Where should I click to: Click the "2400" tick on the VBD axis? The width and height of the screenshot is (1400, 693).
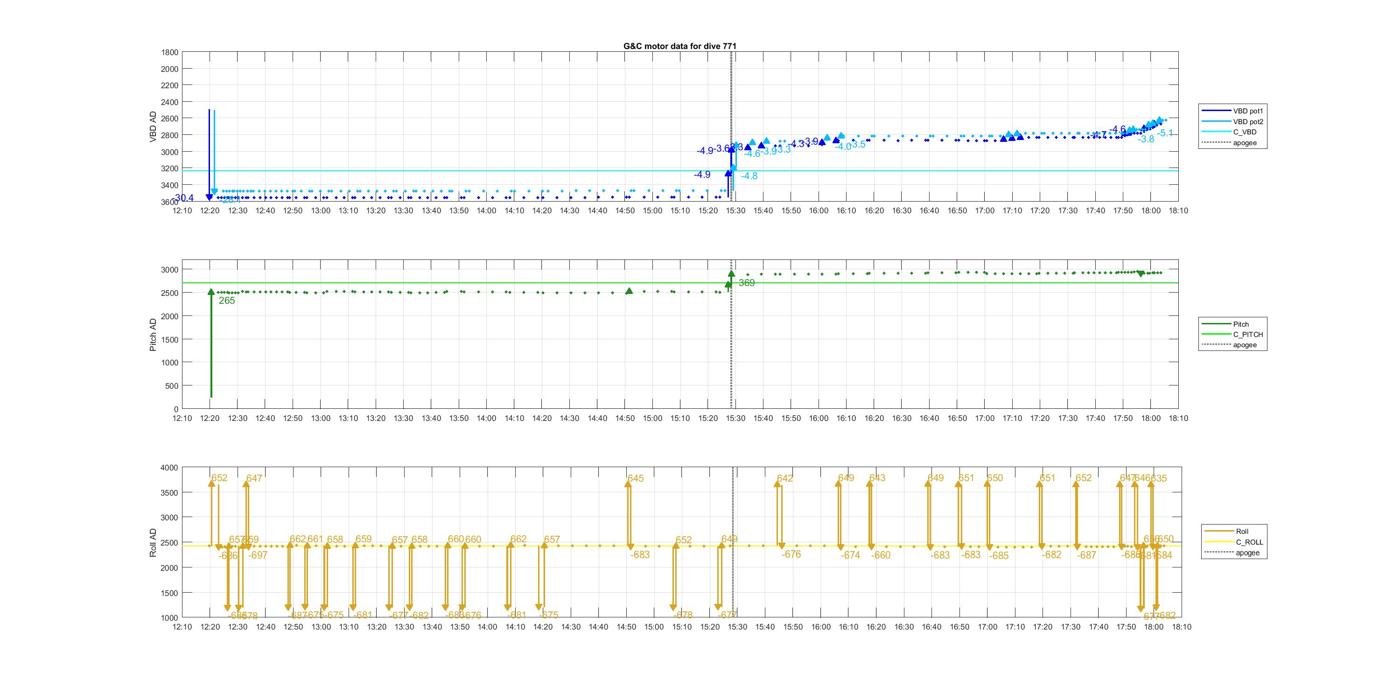pos(170,102)
